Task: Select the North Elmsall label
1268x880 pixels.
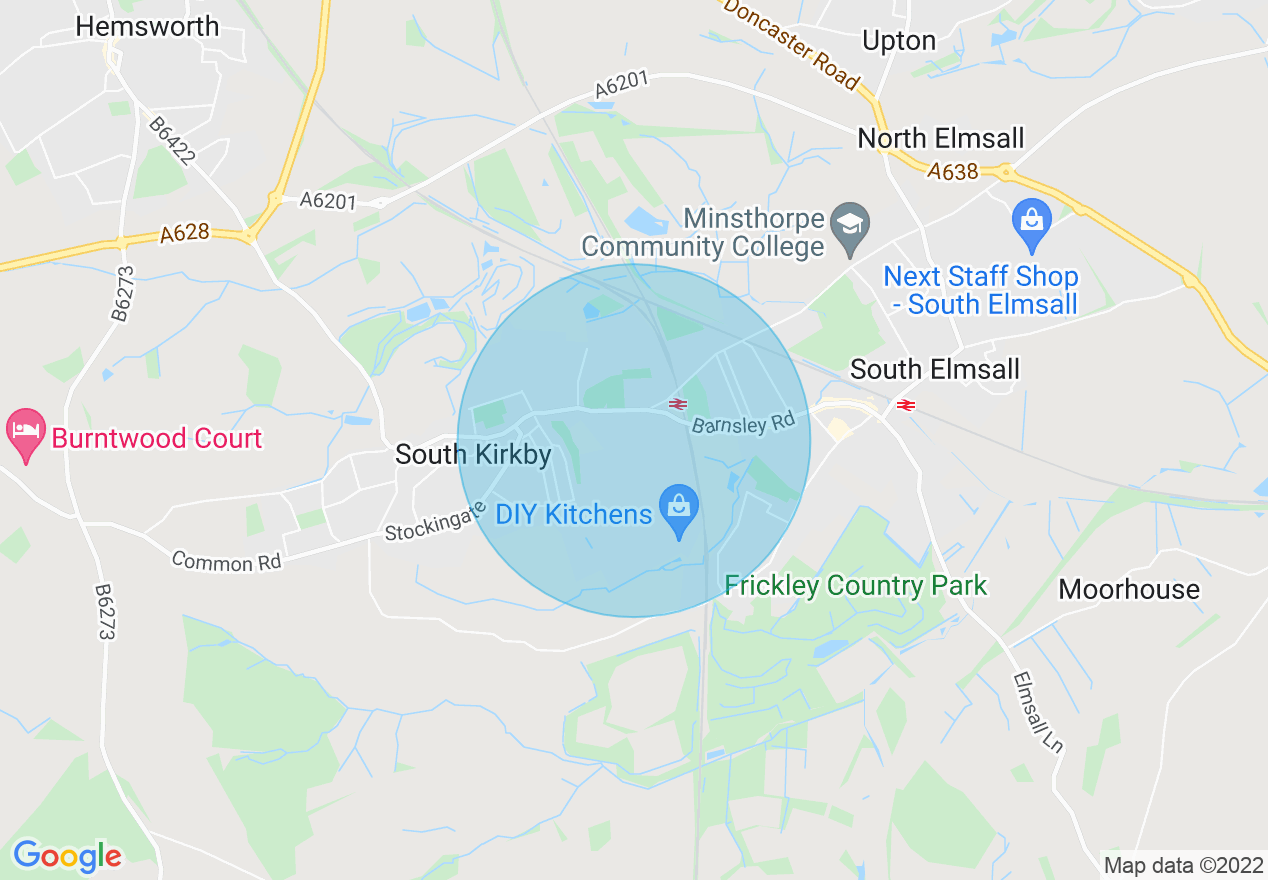Action: (x=941, y=138)
